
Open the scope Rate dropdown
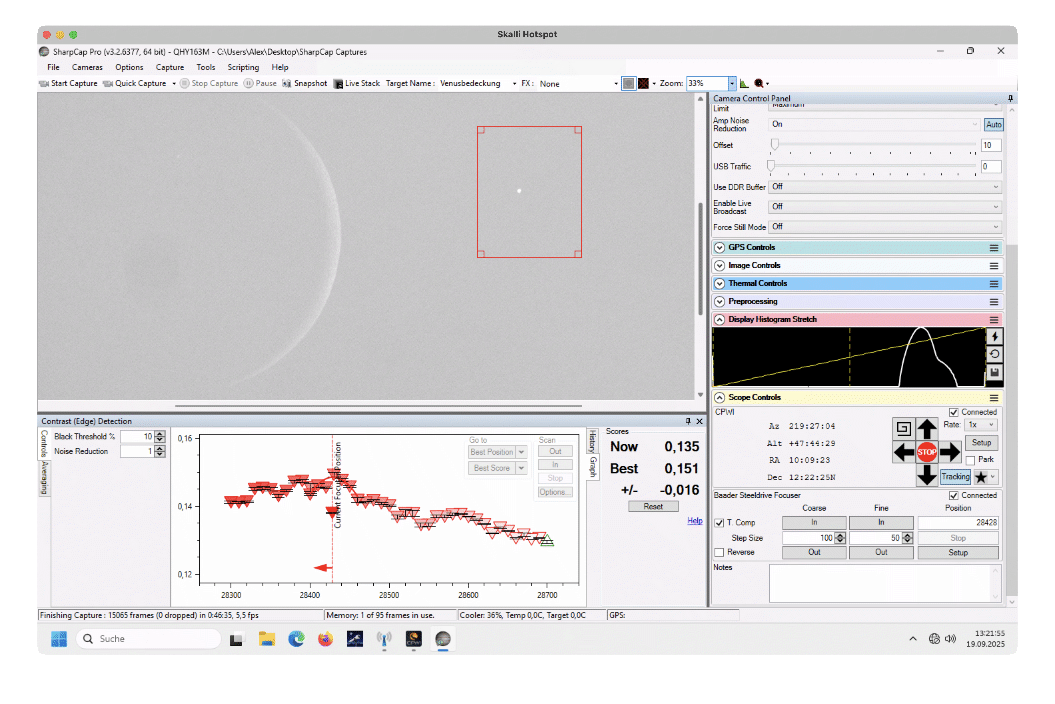pos(981,425)
